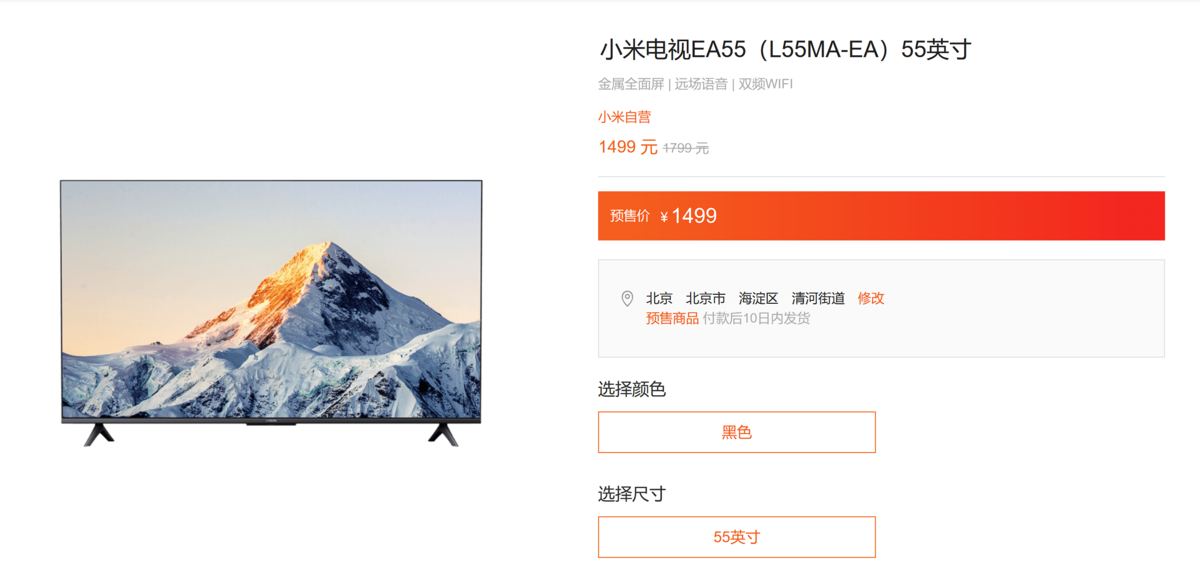Click 海淀区 district in delivery address
The width and height of the screenshot is (1200, 573).
758,298
